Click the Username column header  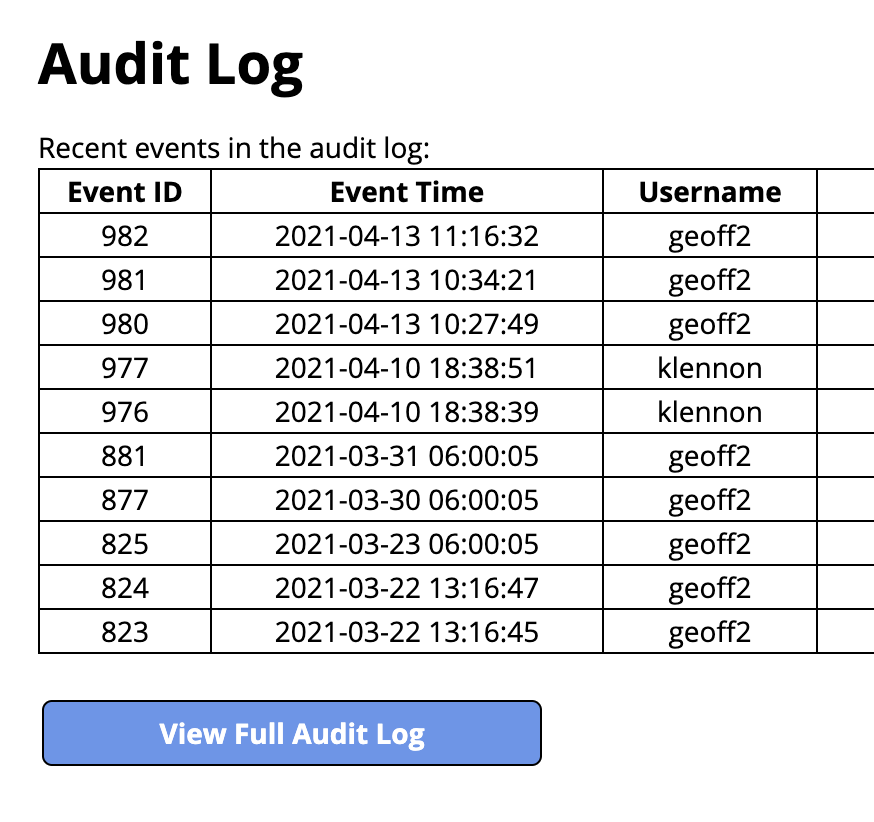710,192
